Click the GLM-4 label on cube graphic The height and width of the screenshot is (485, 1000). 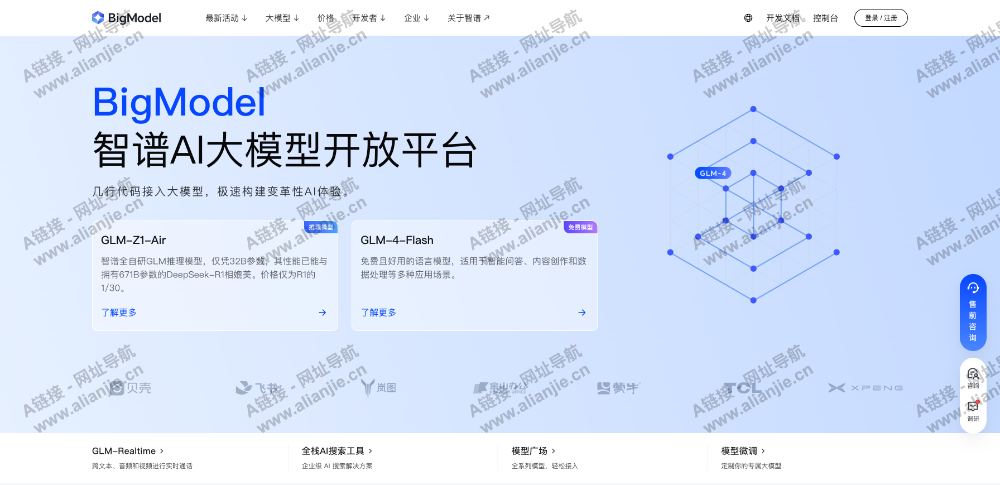[x=713, y=173]
